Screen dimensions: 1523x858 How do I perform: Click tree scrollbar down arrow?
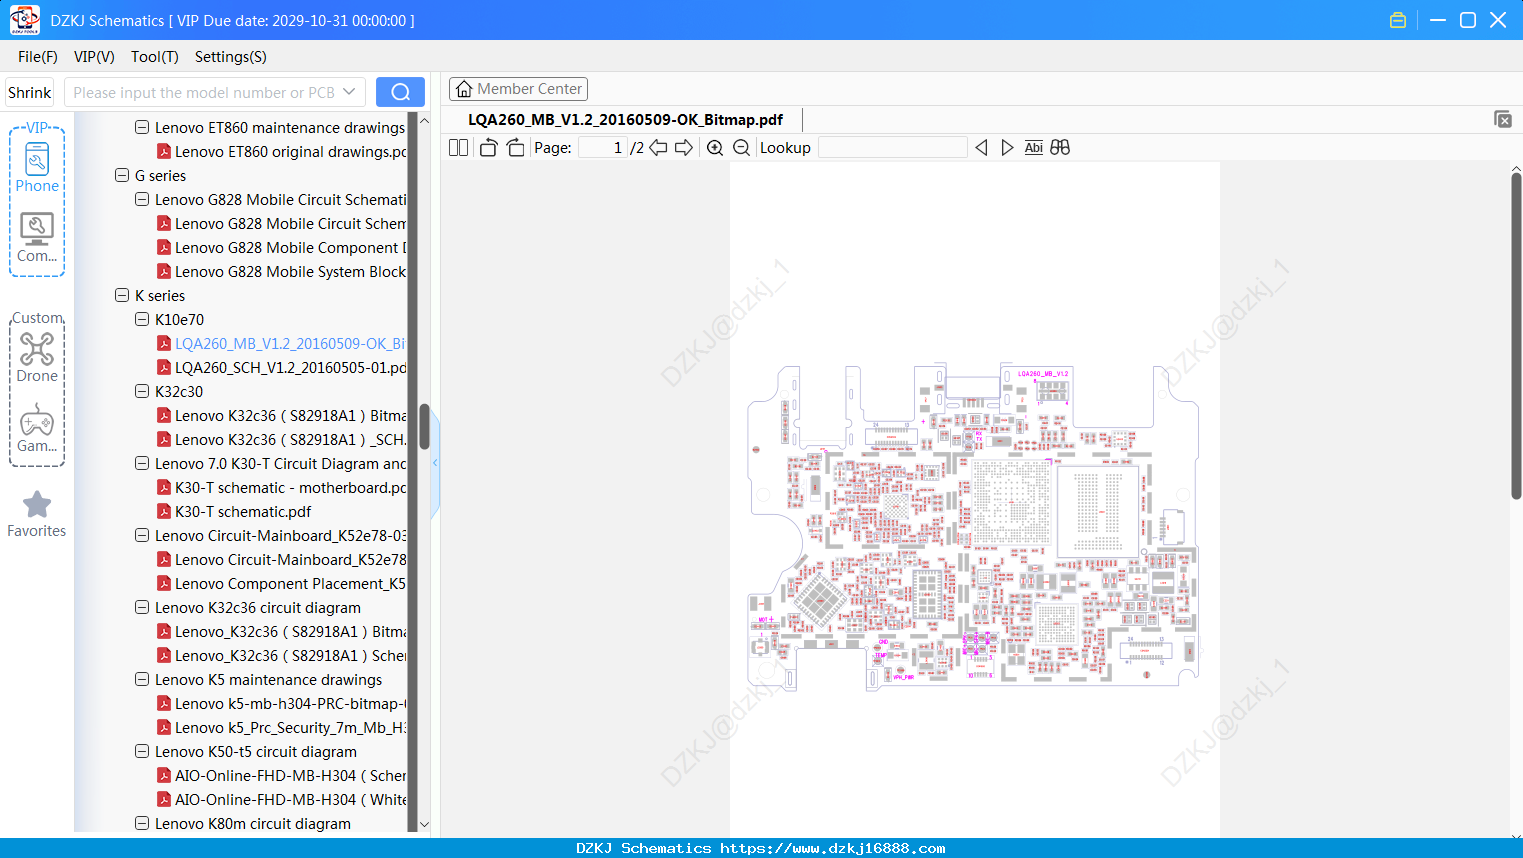pyautogui.click(x=424, y=825)
